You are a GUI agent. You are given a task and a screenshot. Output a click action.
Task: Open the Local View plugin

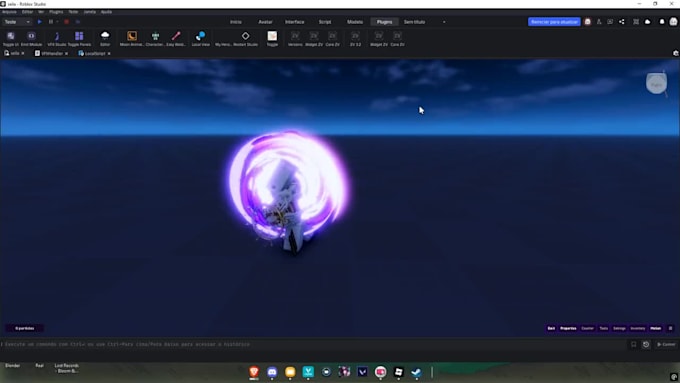(200, 38)
